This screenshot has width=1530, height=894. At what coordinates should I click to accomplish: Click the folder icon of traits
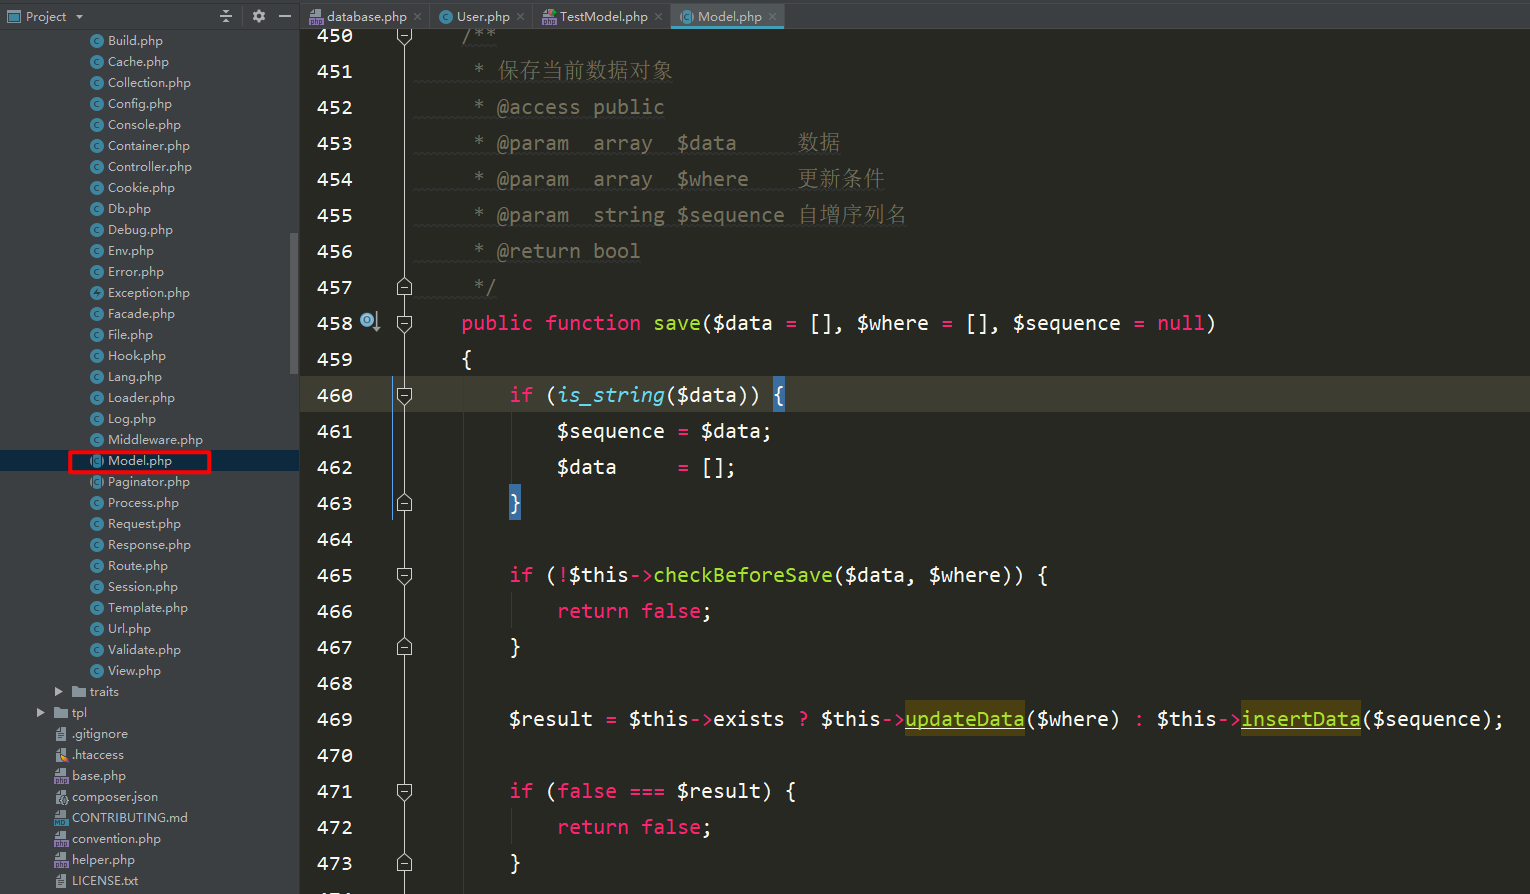pos(79,692)
